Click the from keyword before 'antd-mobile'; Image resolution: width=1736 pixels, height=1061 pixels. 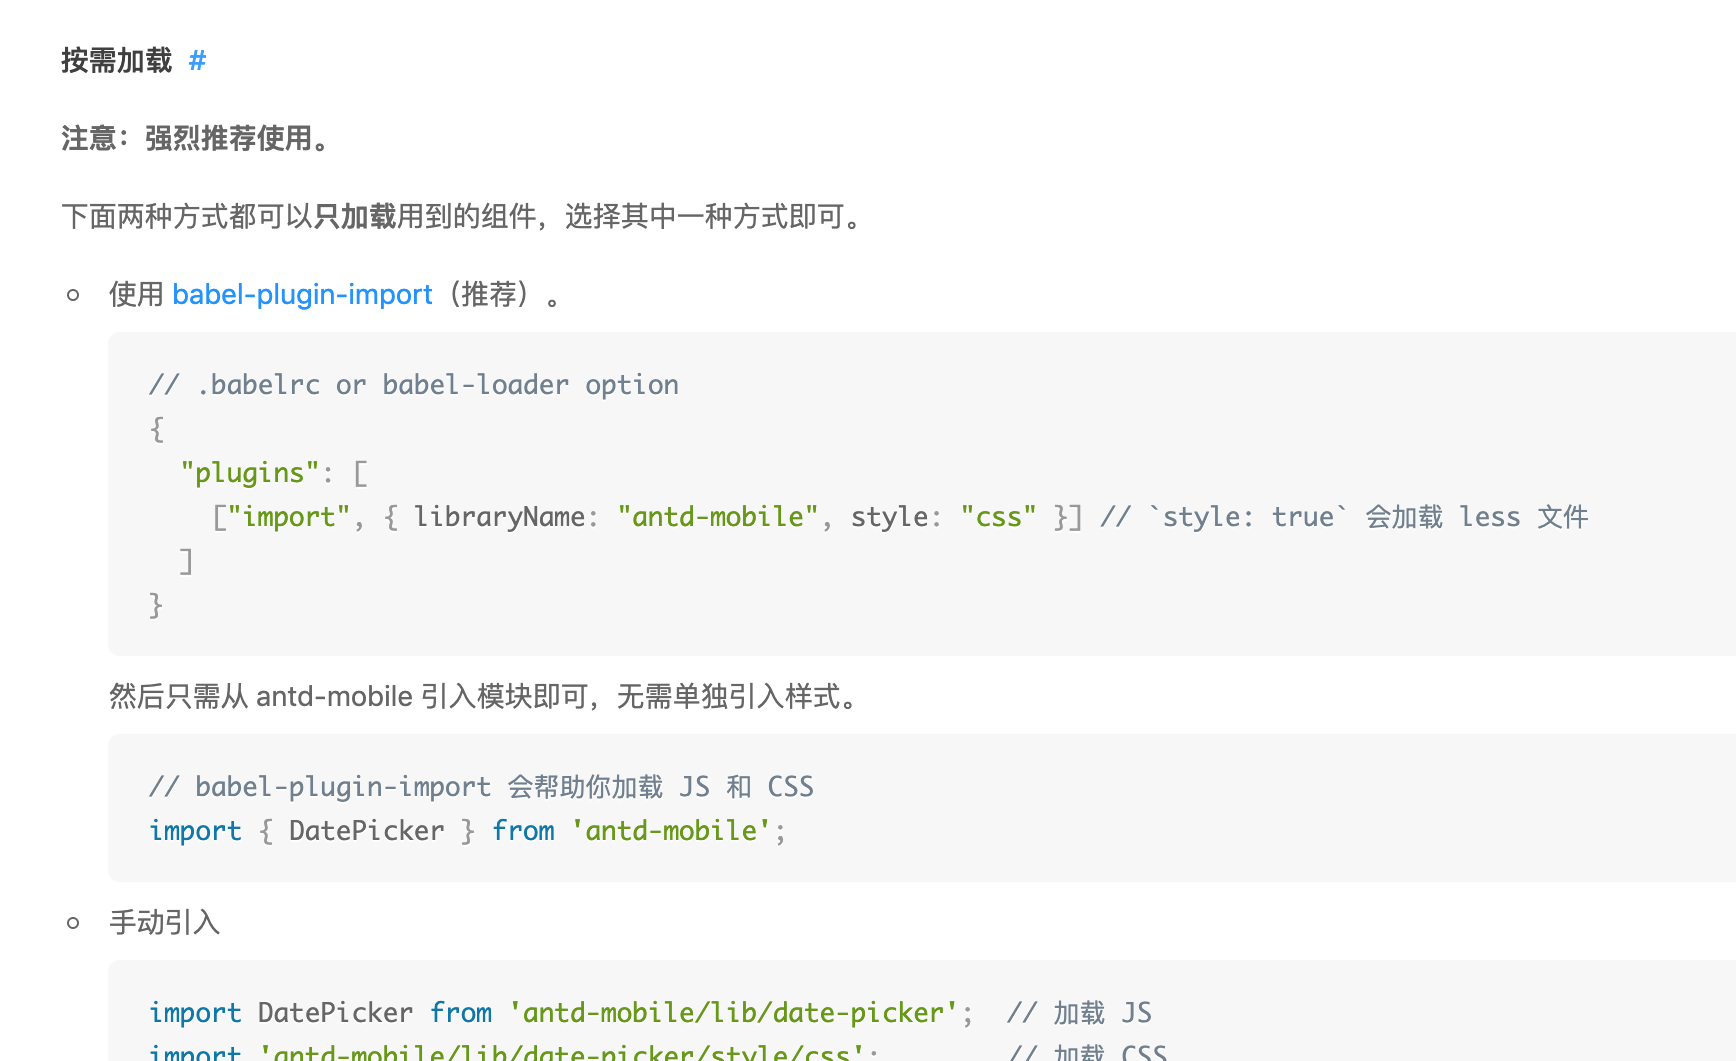523,831
